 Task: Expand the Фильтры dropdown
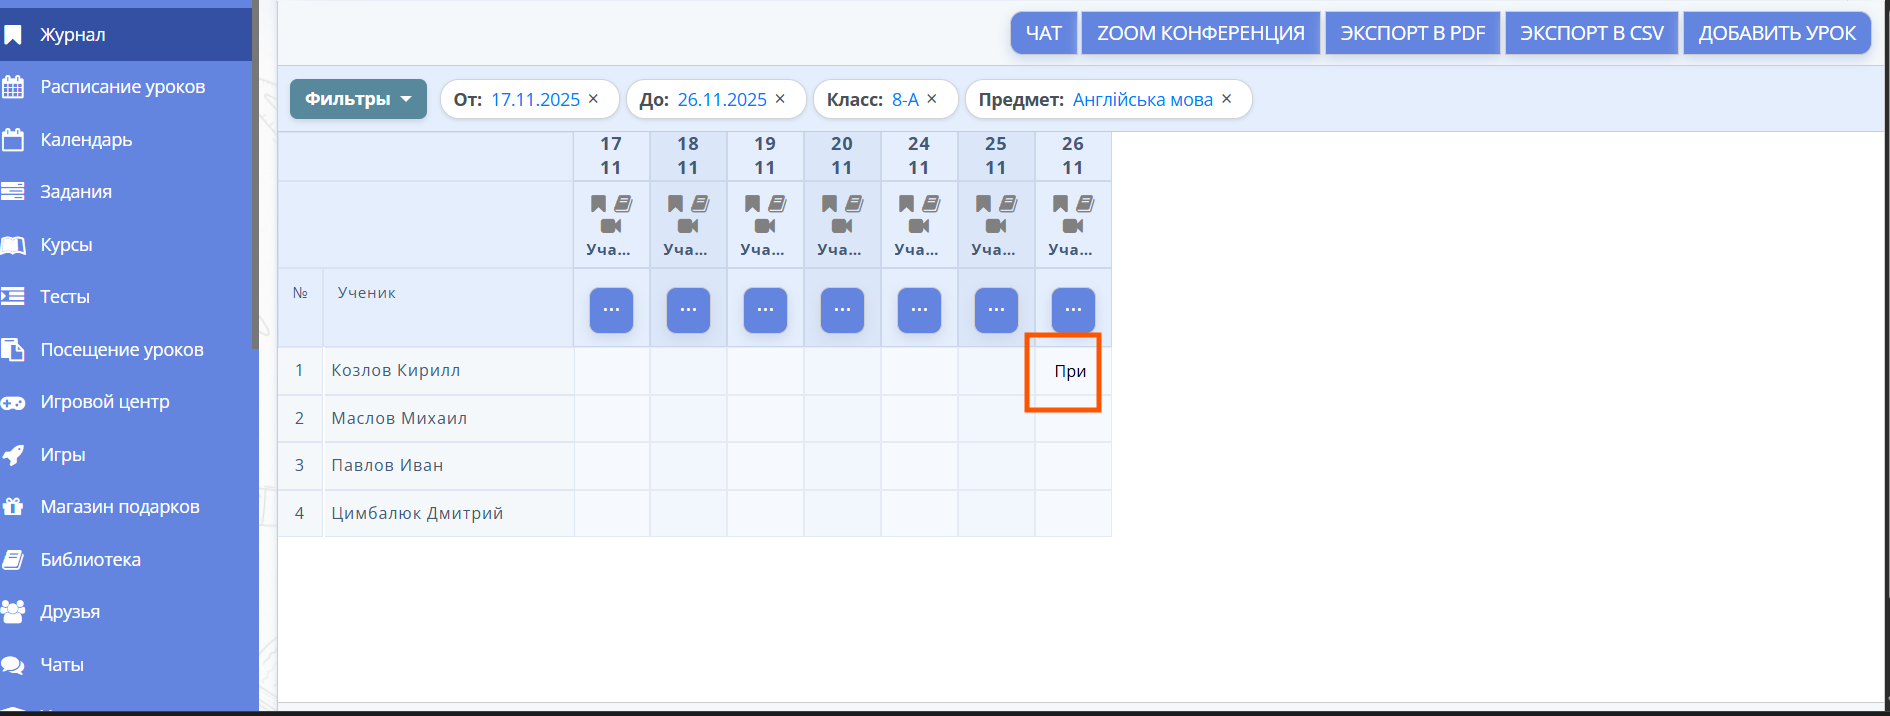pos(358,99)
